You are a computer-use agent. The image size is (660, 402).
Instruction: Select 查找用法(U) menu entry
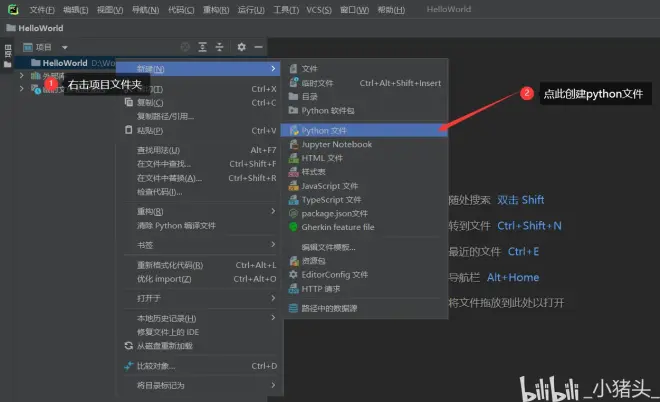[x=200, y=150]
